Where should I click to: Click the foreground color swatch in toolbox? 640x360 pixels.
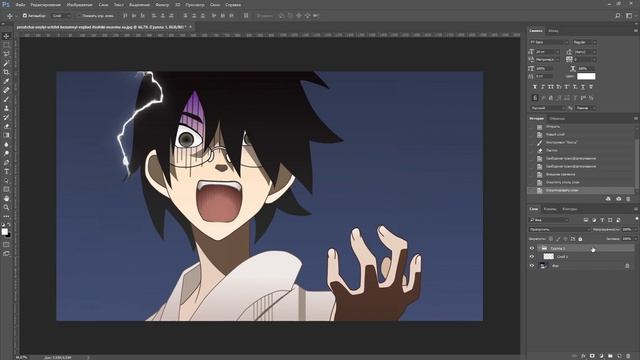pos(4,232)
